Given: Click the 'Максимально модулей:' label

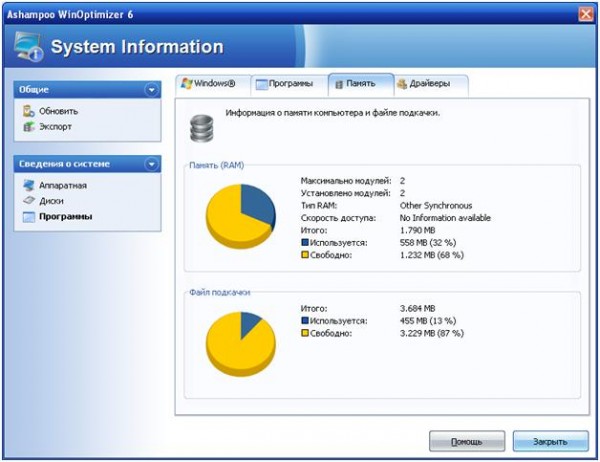Looking at the screenshot, I should coord(346,181).
